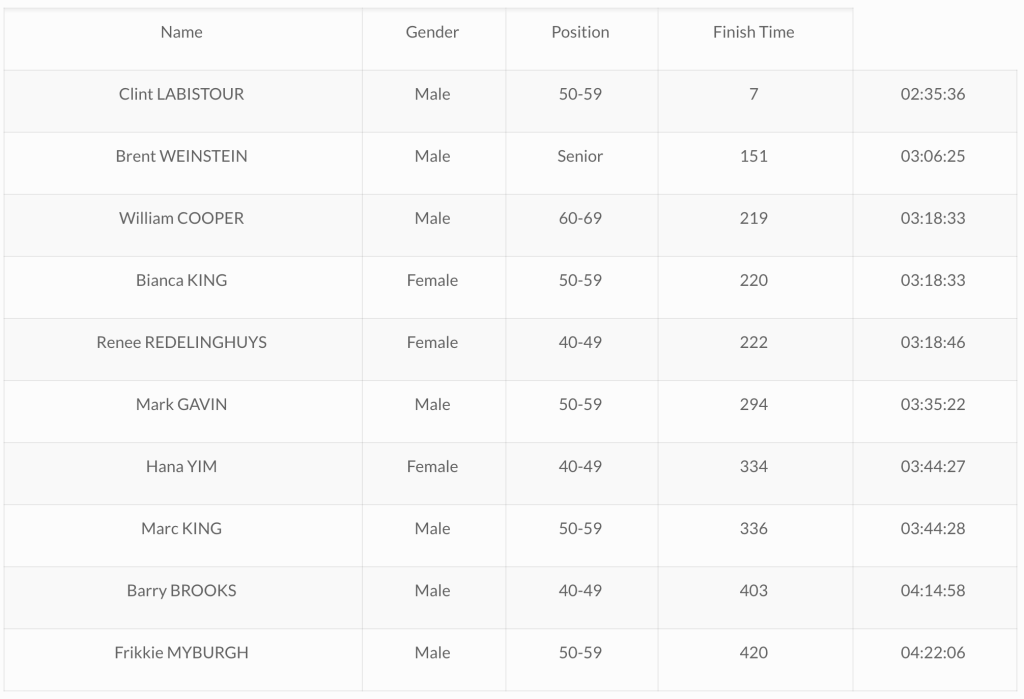
Task: Choose Barry BROOKS in the list
Action: 181,590
